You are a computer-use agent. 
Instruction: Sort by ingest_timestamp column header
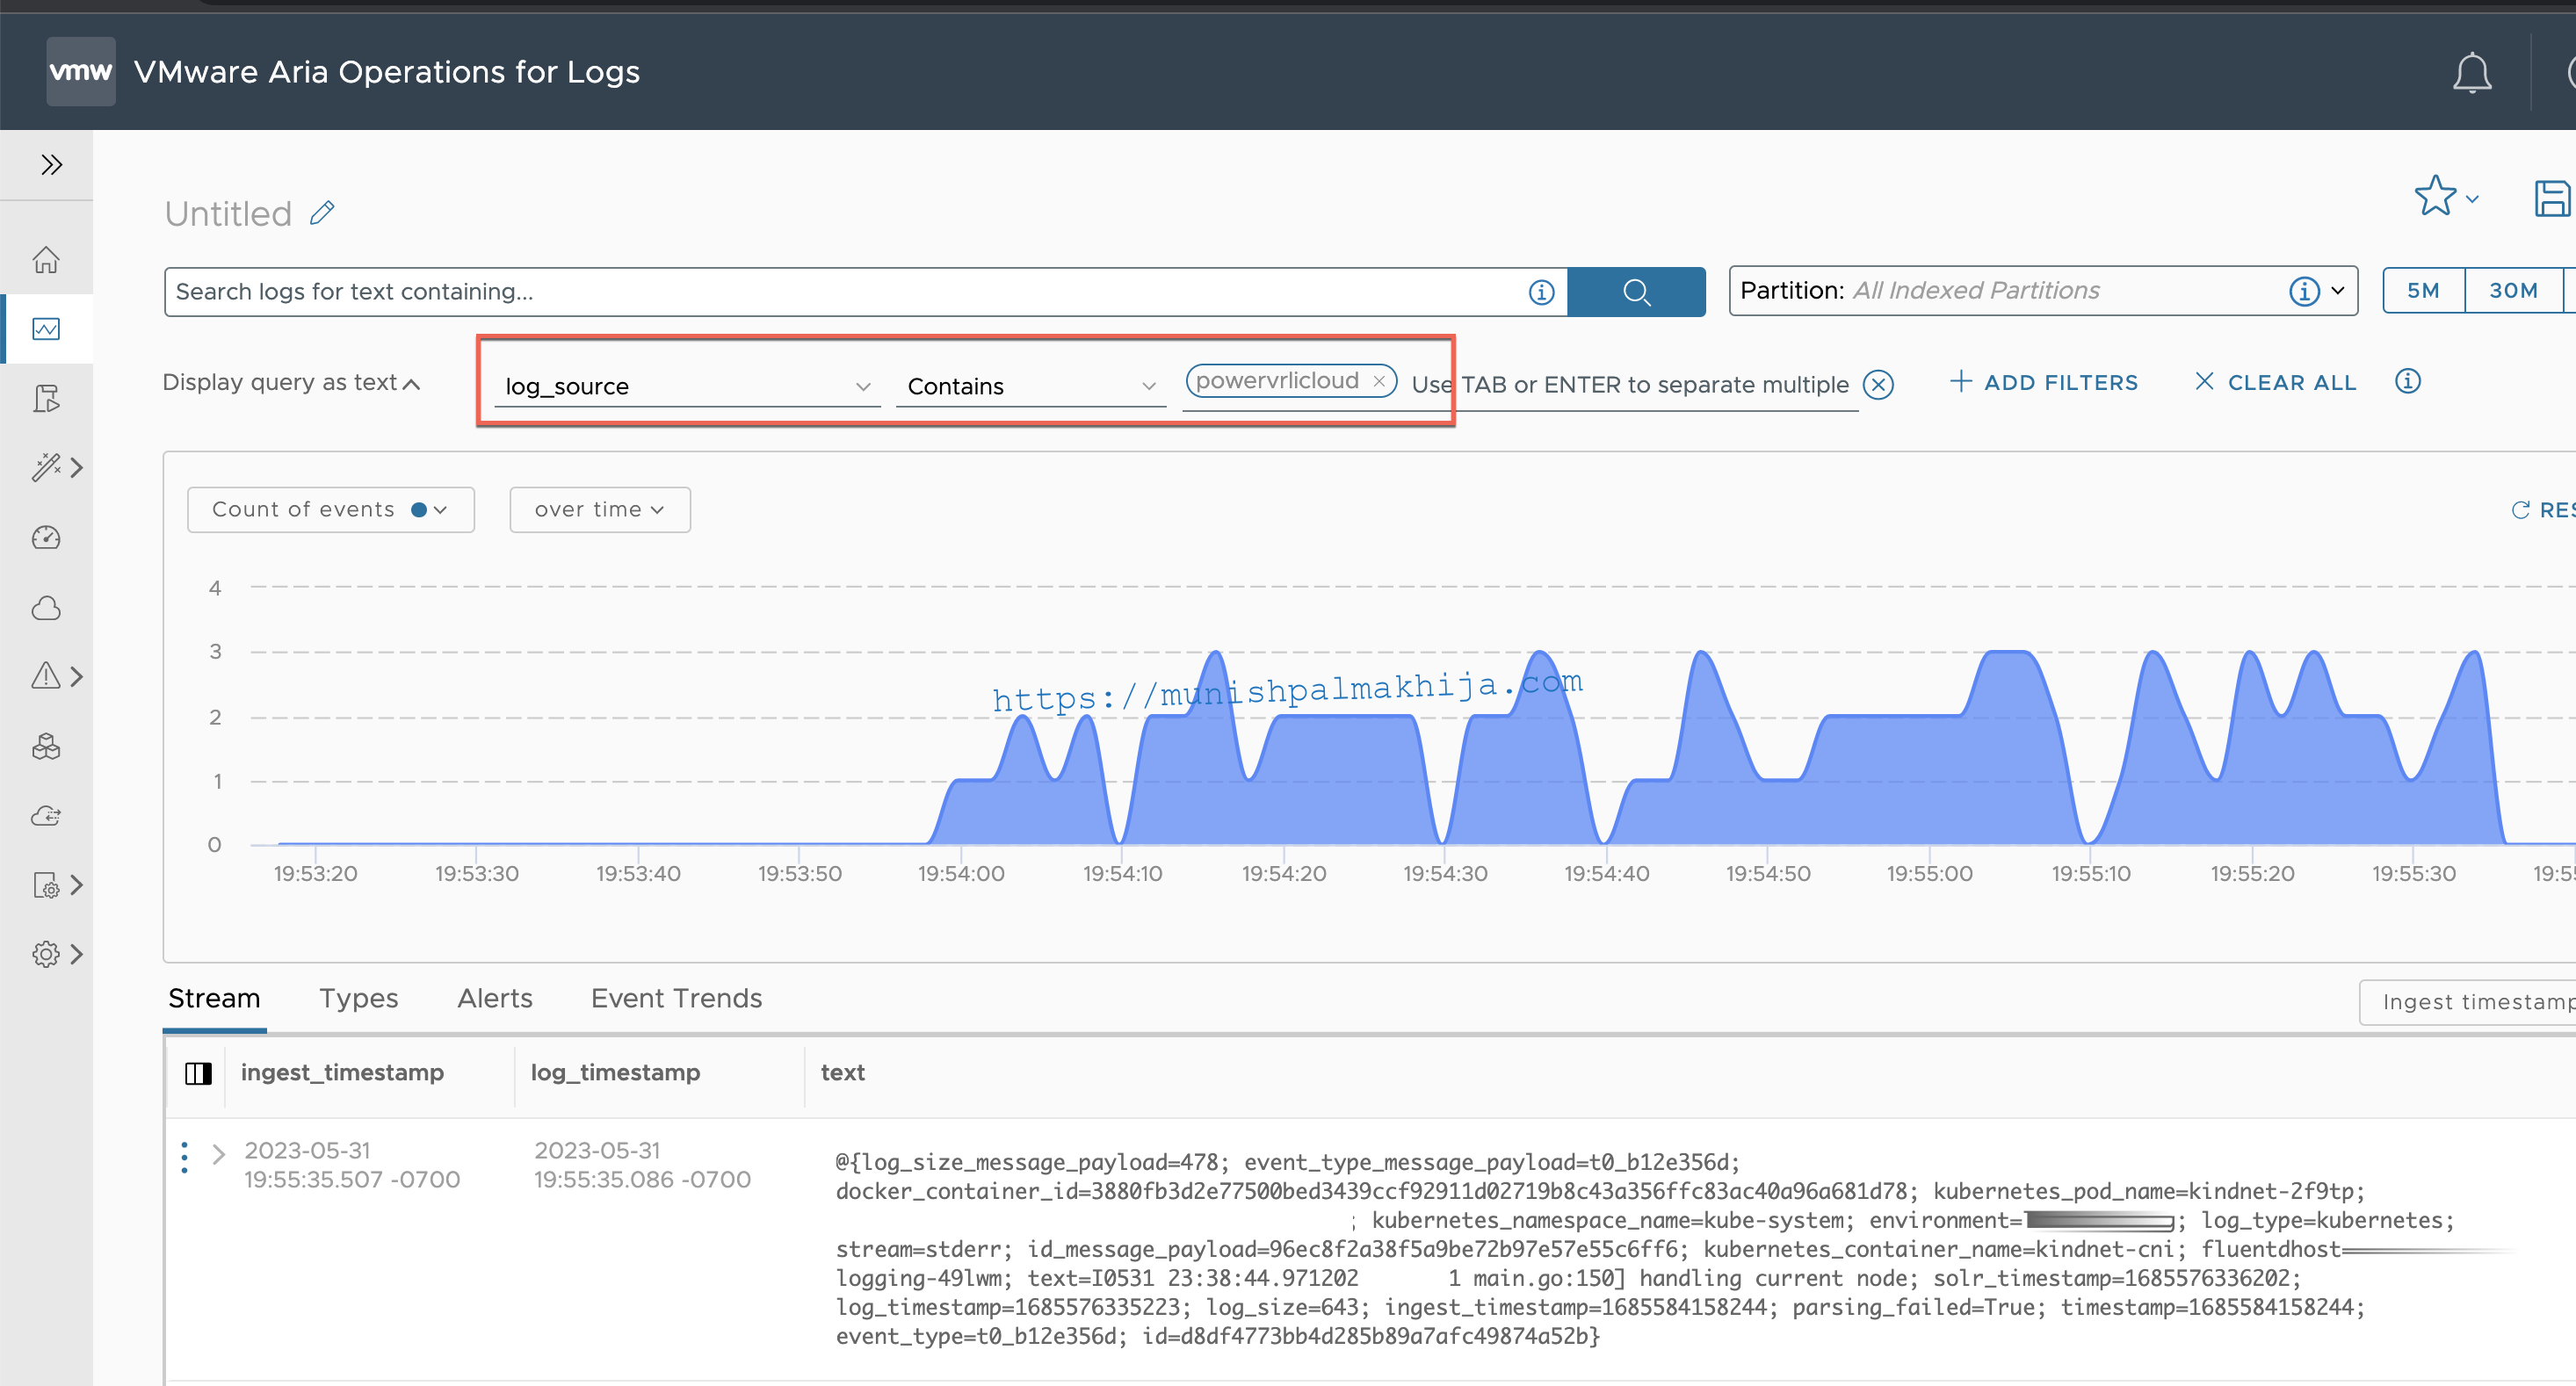click(342, 1072)
